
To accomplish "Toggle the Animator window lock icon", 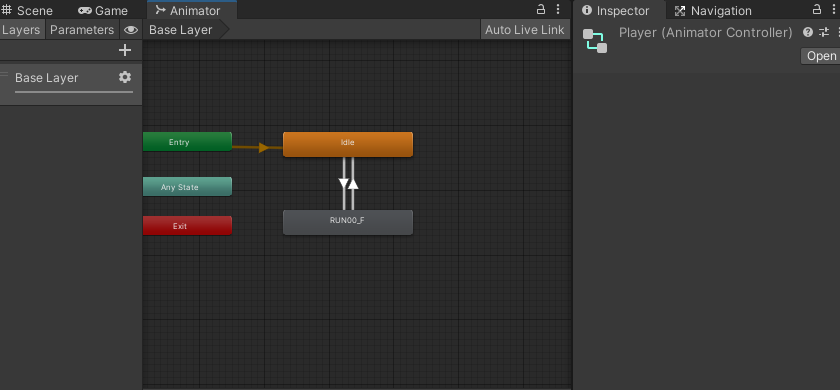I will click(x=541, y=9).
